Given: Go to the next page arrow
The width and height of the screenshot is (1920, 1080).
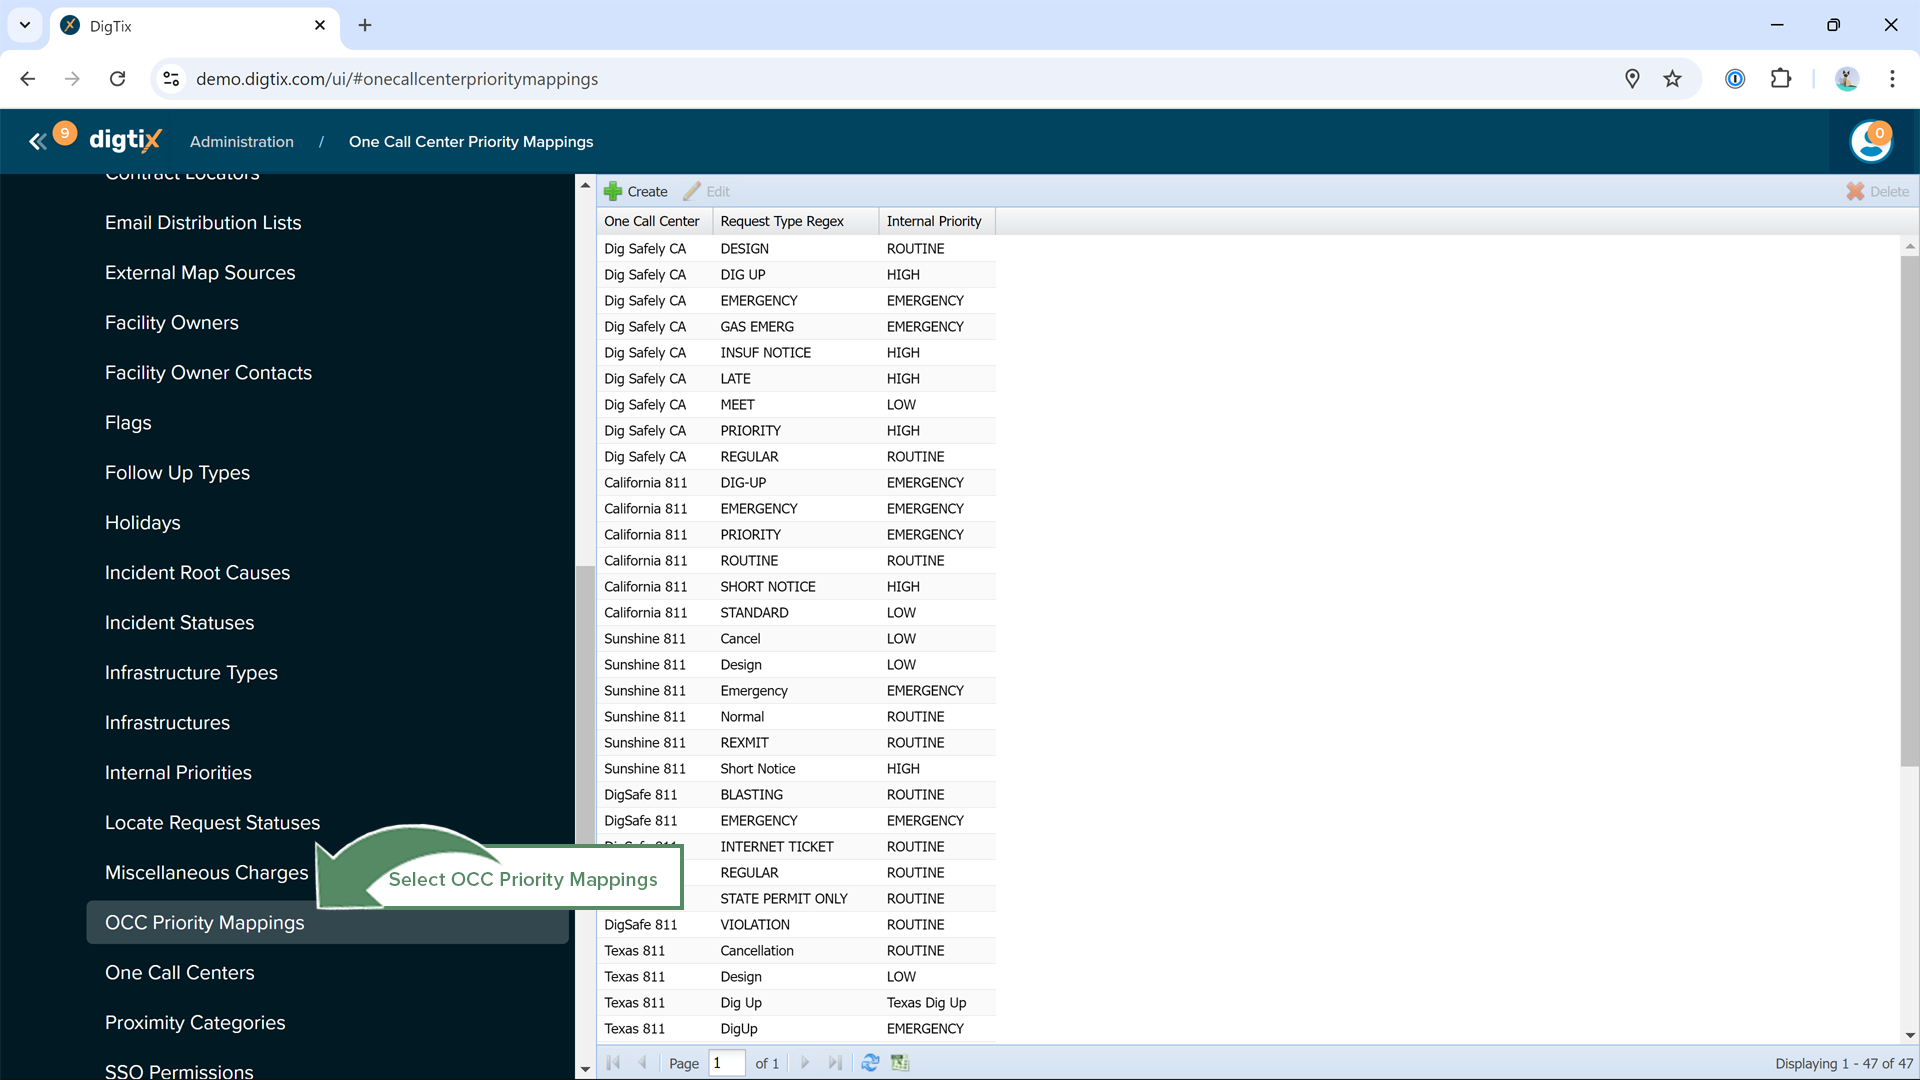Looking at the screenshot, I should (x=805, y=1063).
